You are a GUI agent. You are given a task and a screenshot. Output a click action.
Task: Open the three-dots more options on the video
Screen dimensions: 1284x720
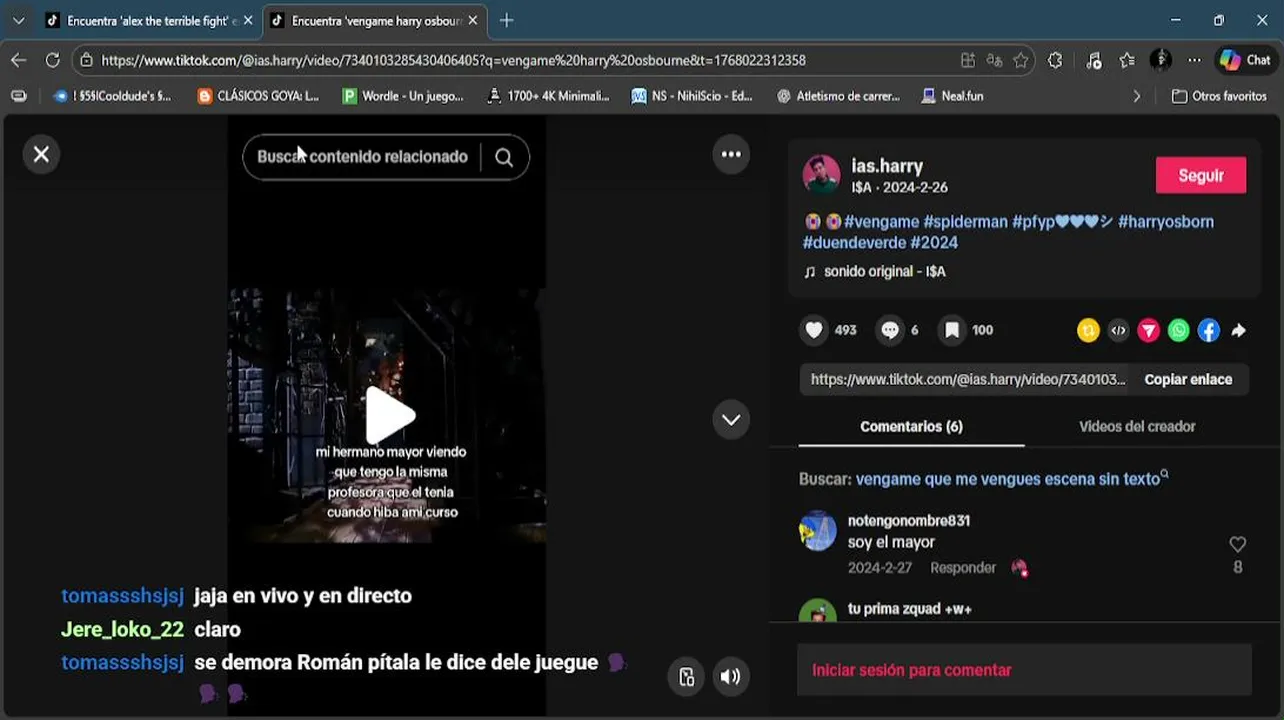pos(731,154)
